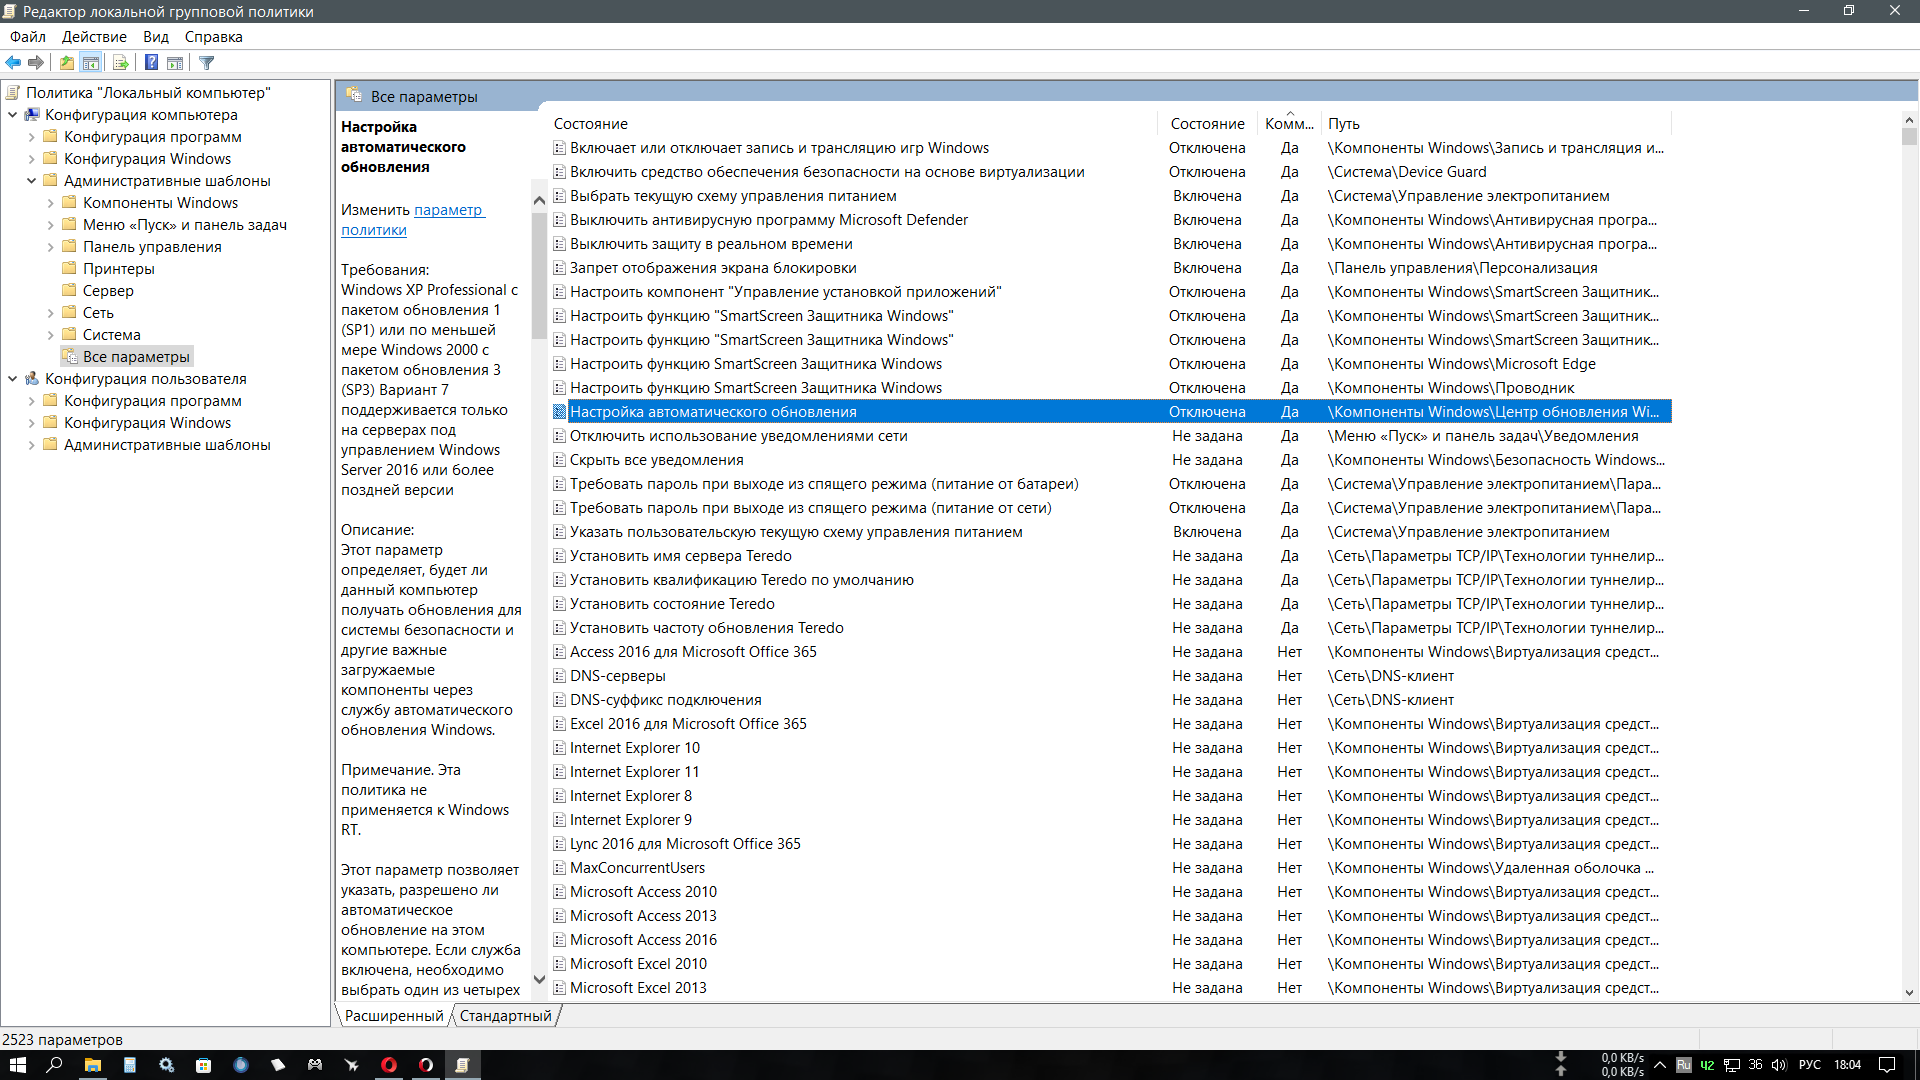
Task: Toggle the Show/Hide console tree icon
Action: [x=91, y=63]
